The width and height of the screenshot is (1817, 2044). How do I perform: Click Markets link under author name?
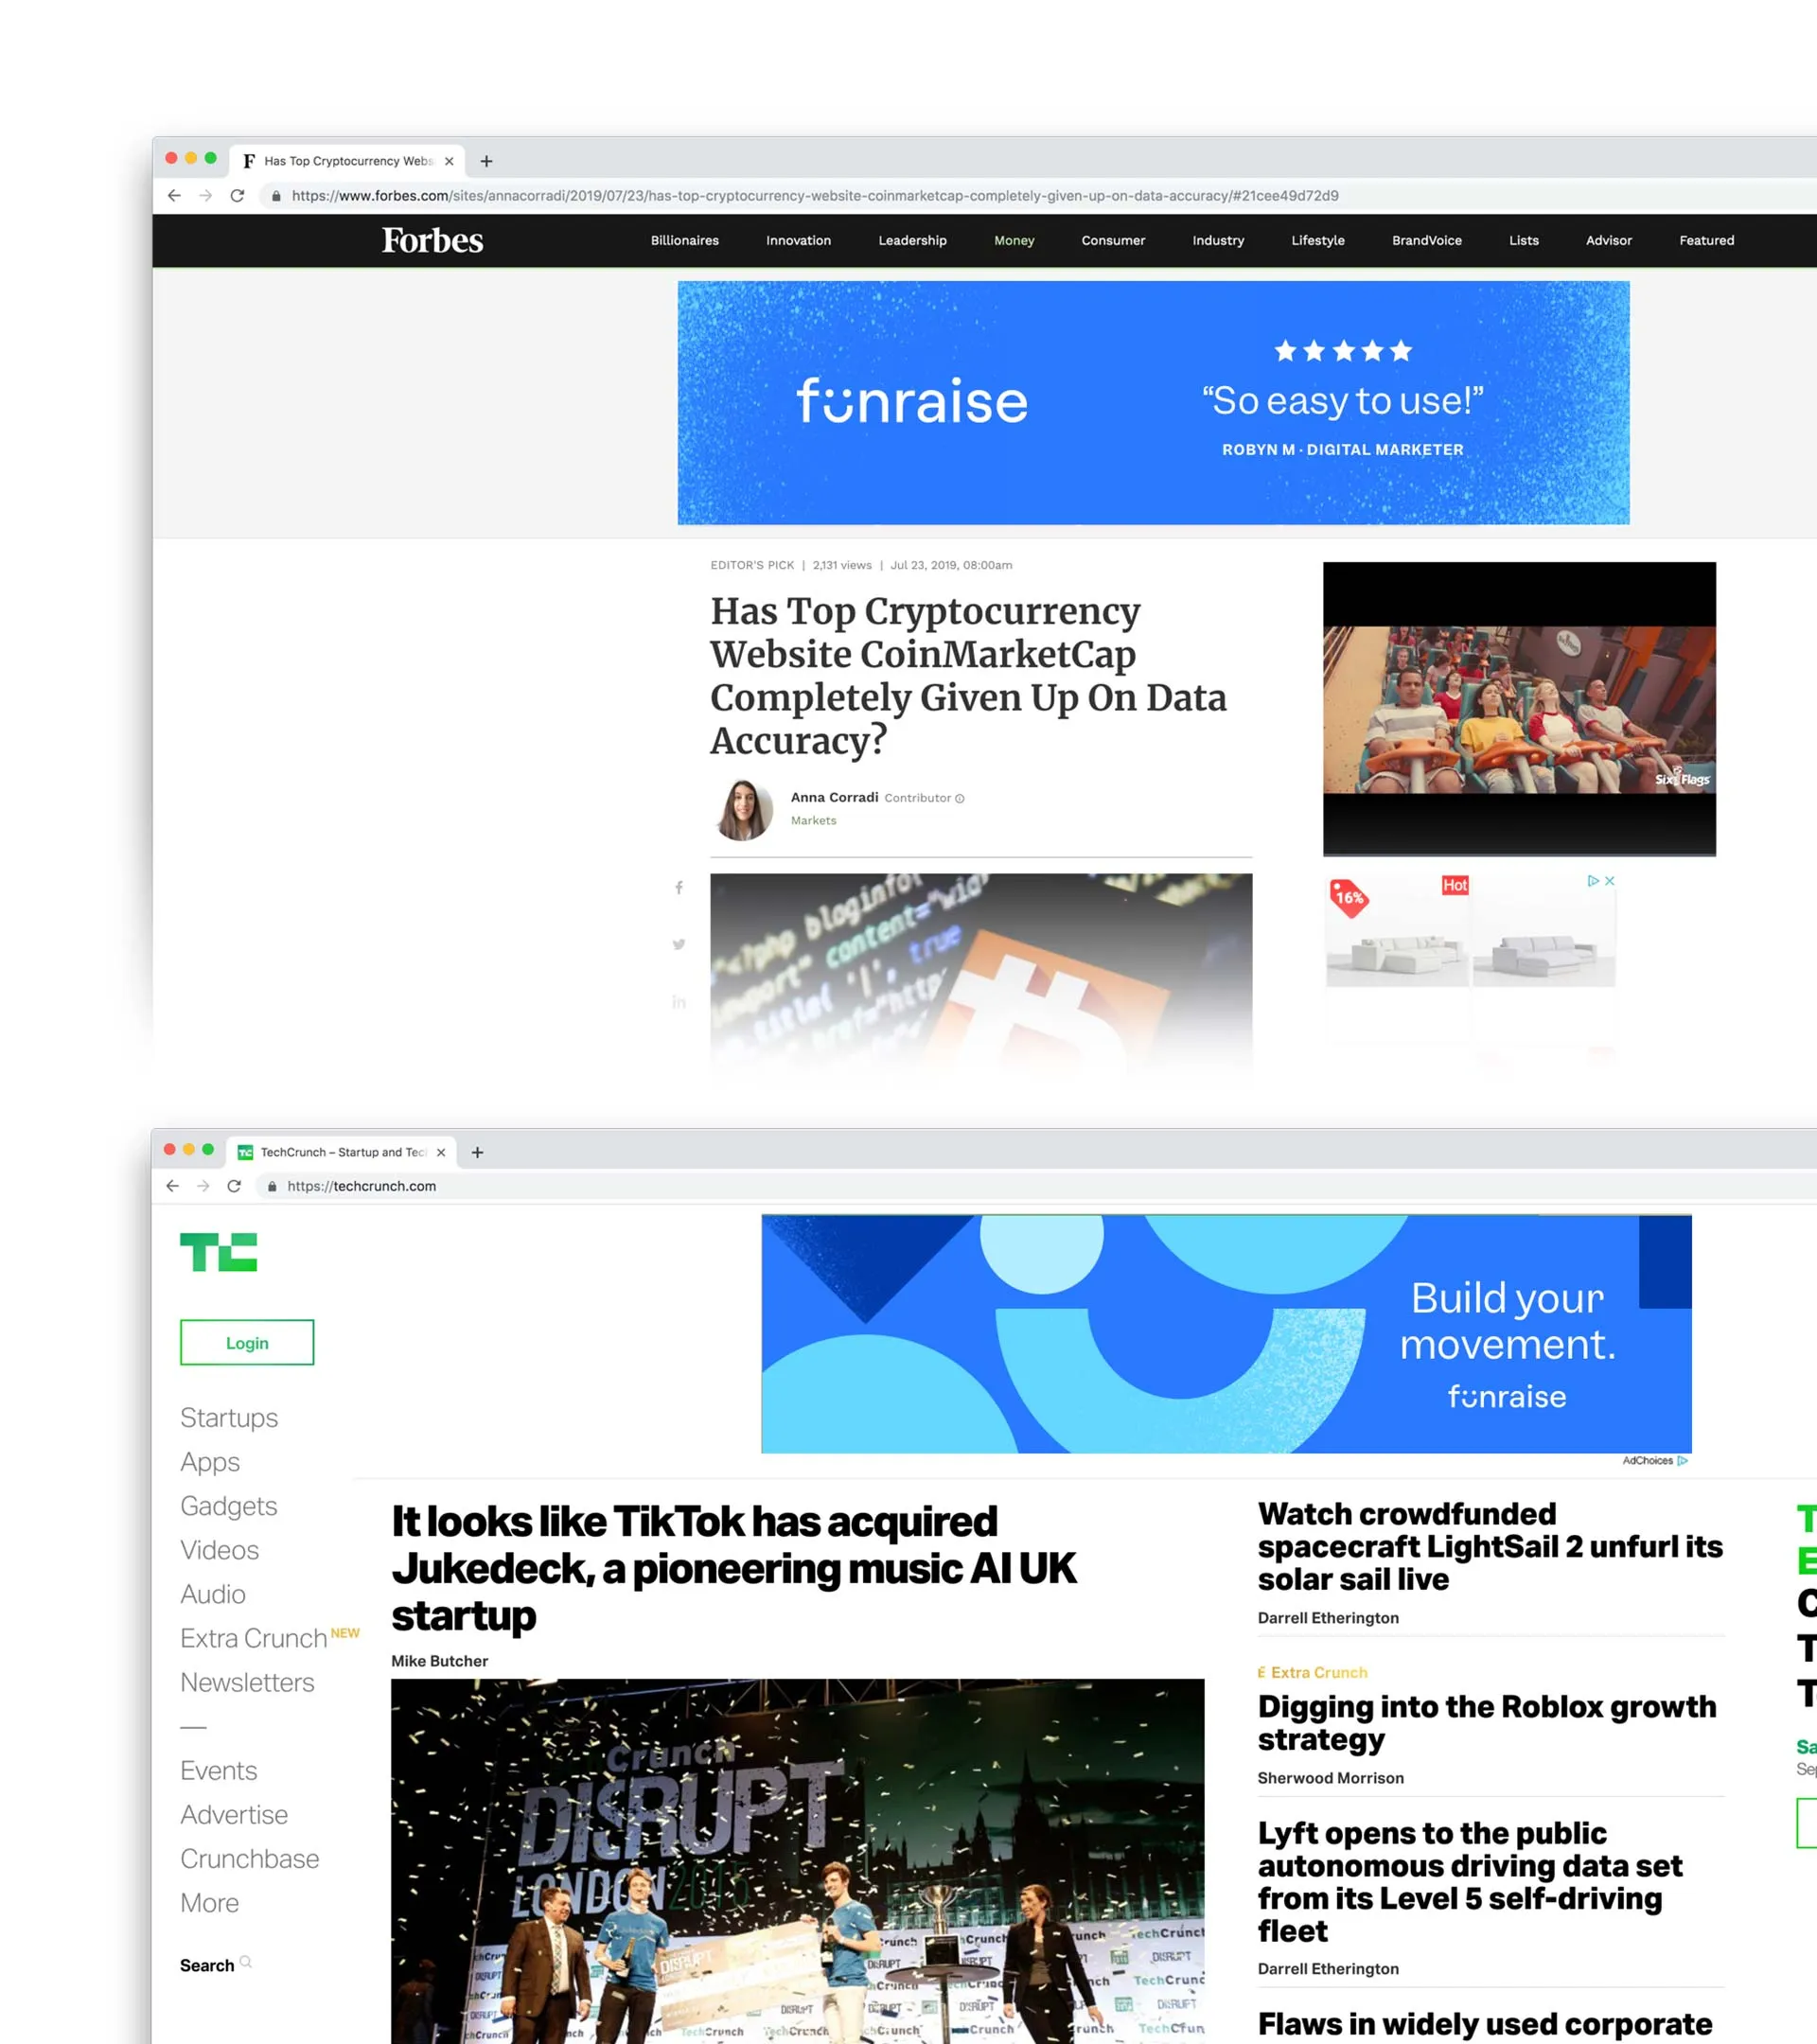(813, 821)
